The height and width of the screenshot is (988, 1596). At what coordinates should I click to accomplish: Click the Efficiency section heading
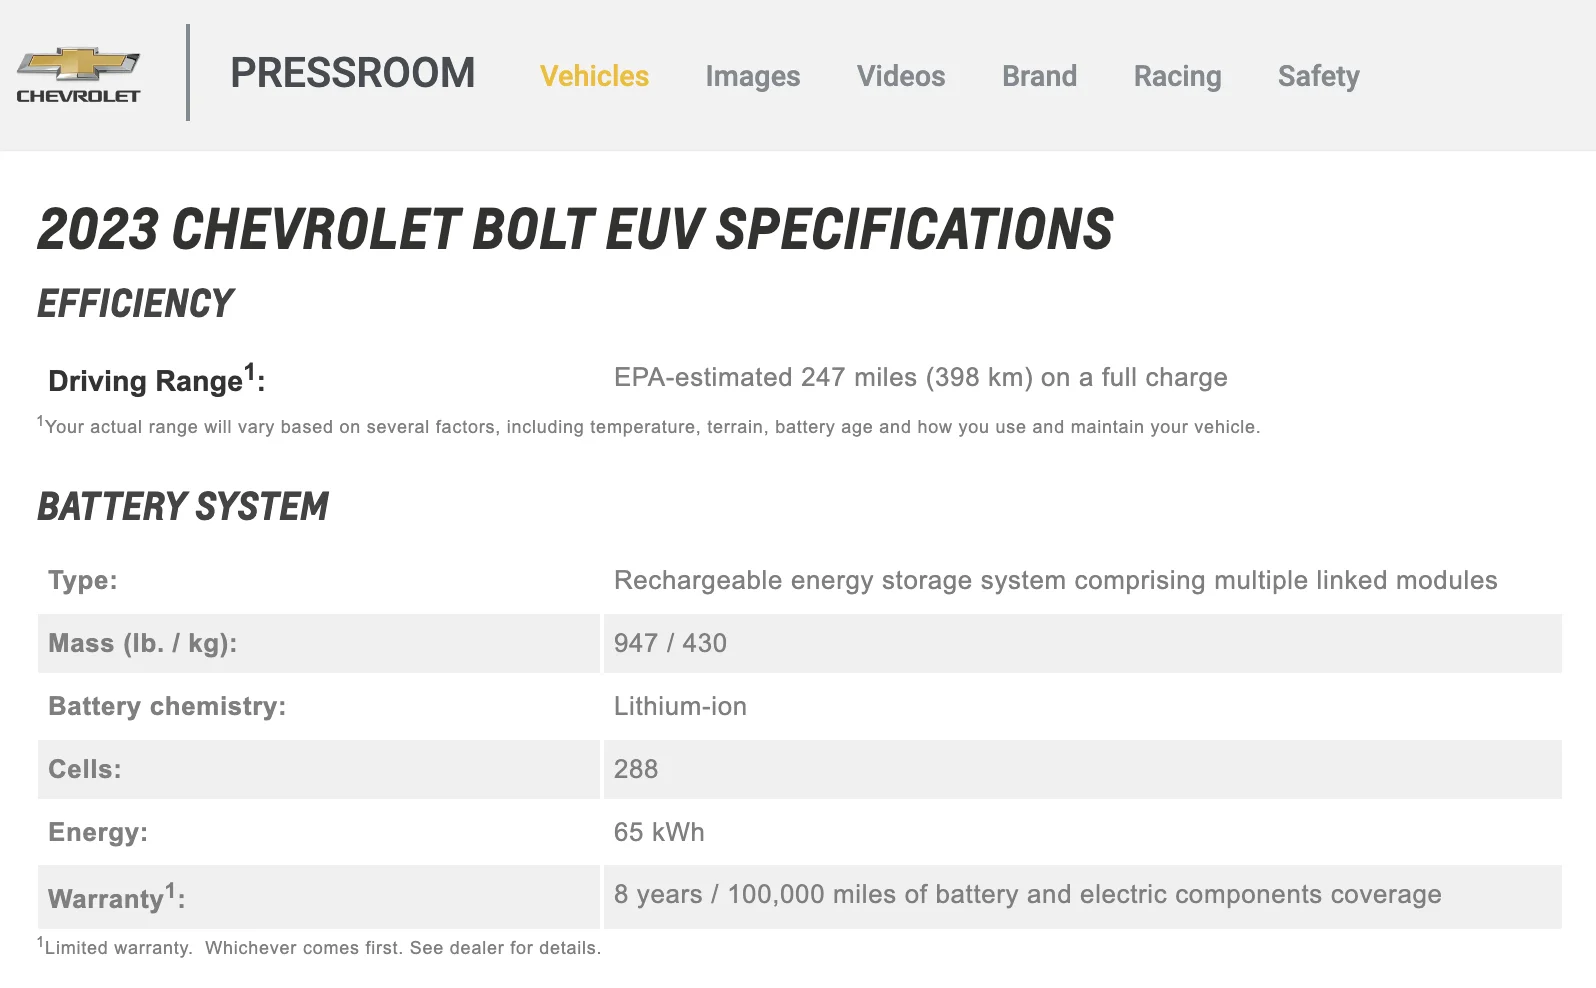(135, 304)
